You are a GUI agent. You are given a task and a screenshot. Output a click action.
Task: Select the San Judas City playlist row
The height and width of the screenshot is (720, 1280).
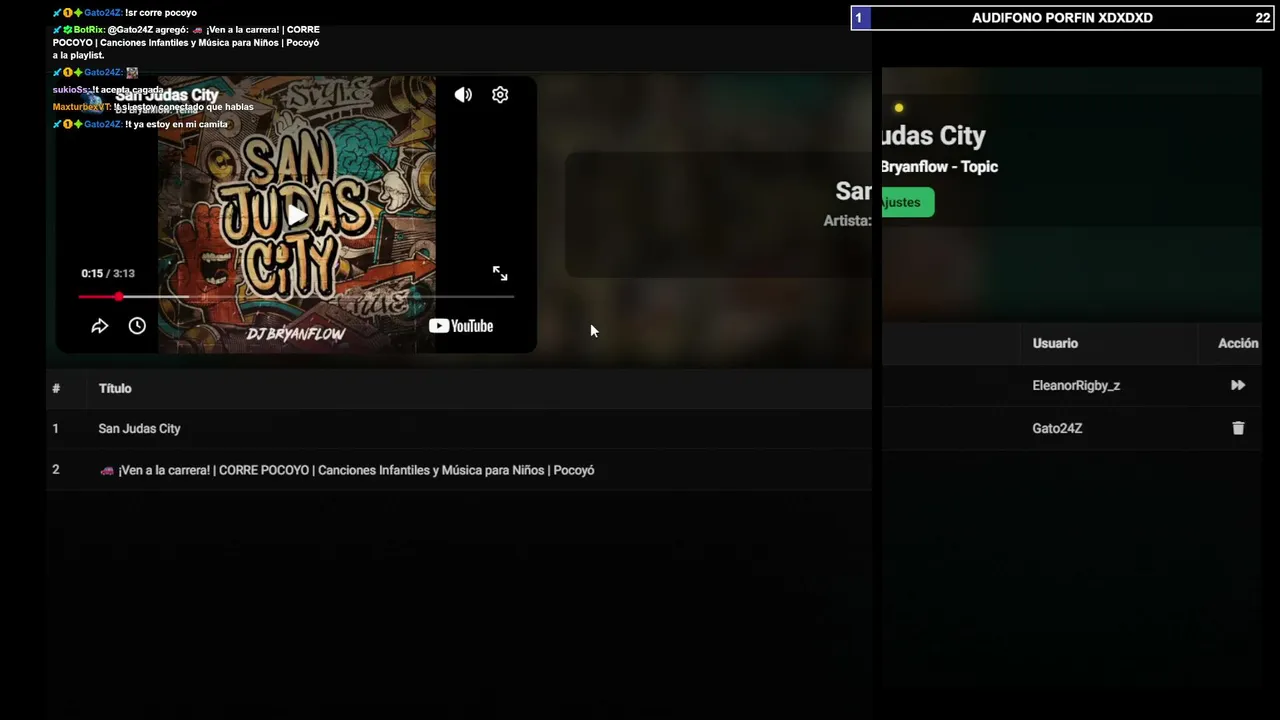coord(459,428)
